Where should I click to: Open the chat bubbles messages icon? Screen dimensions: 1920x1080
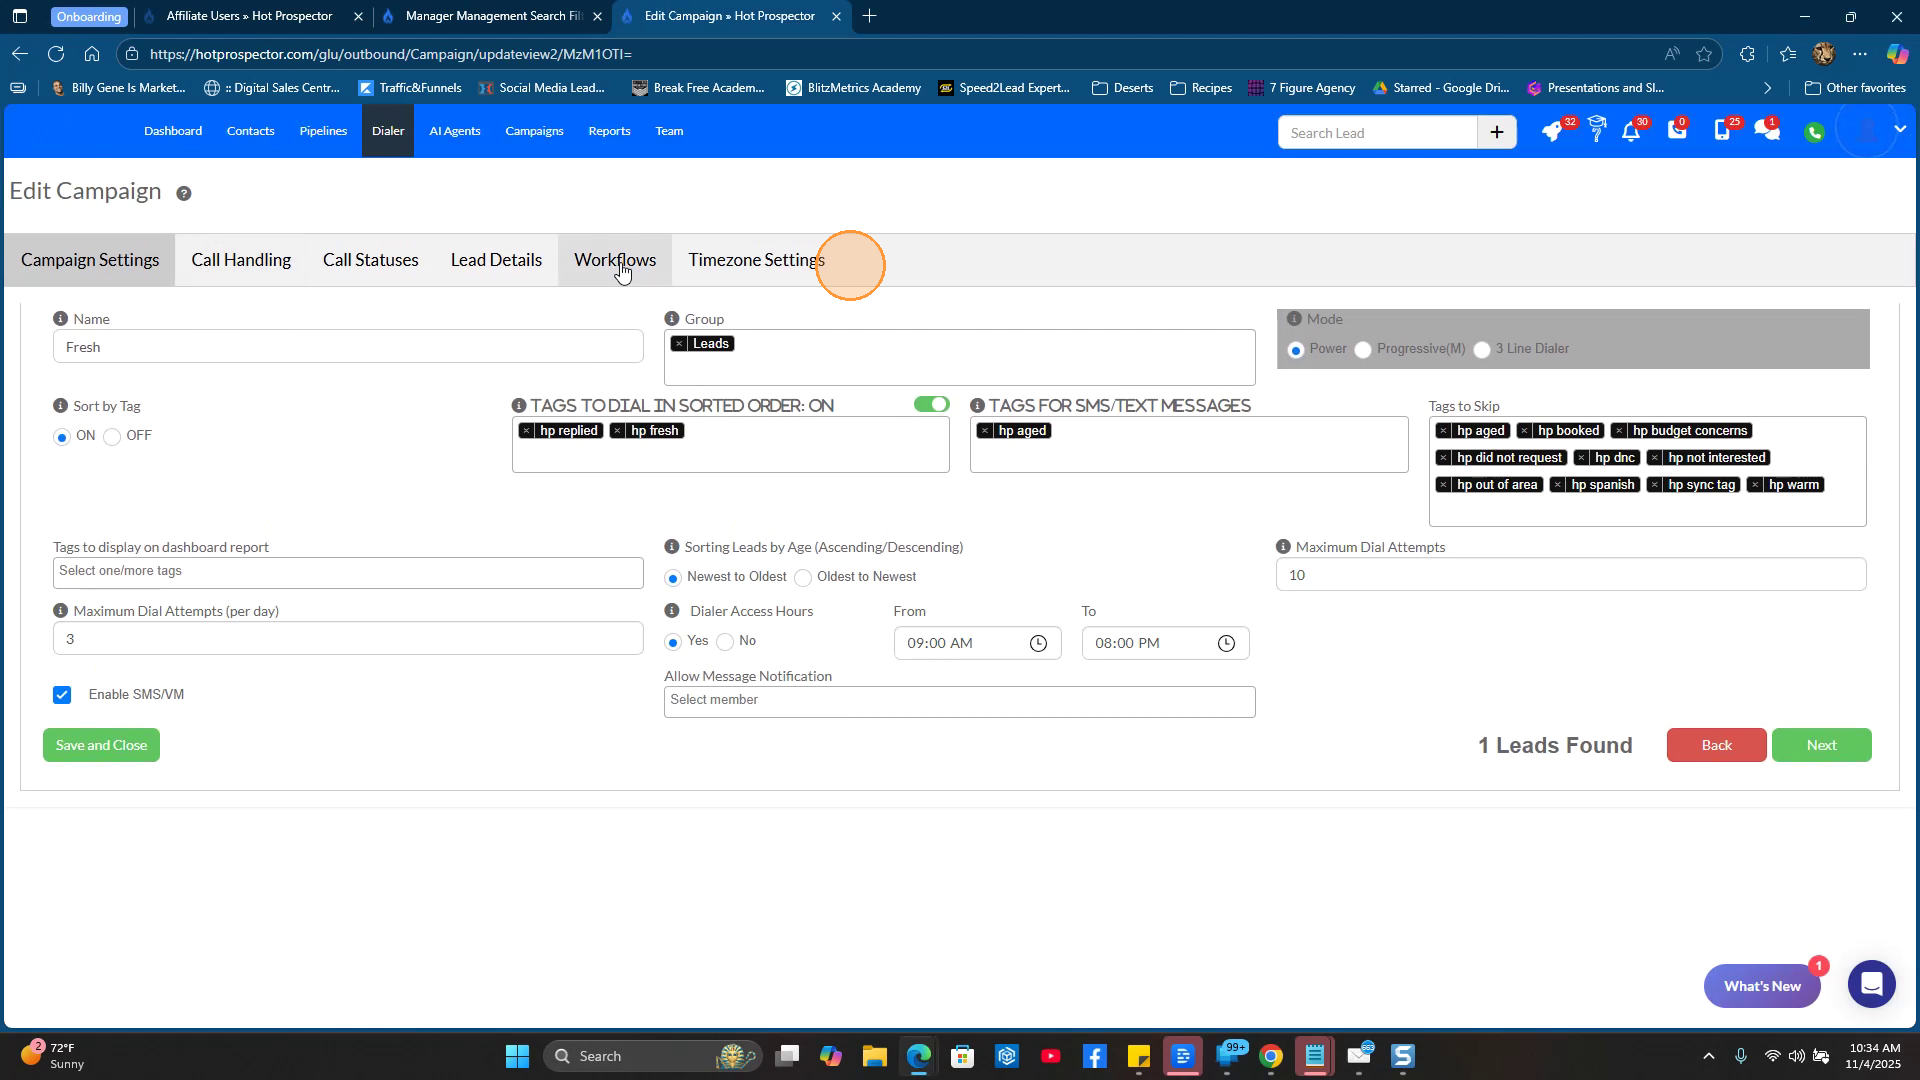coord(1767,131)
